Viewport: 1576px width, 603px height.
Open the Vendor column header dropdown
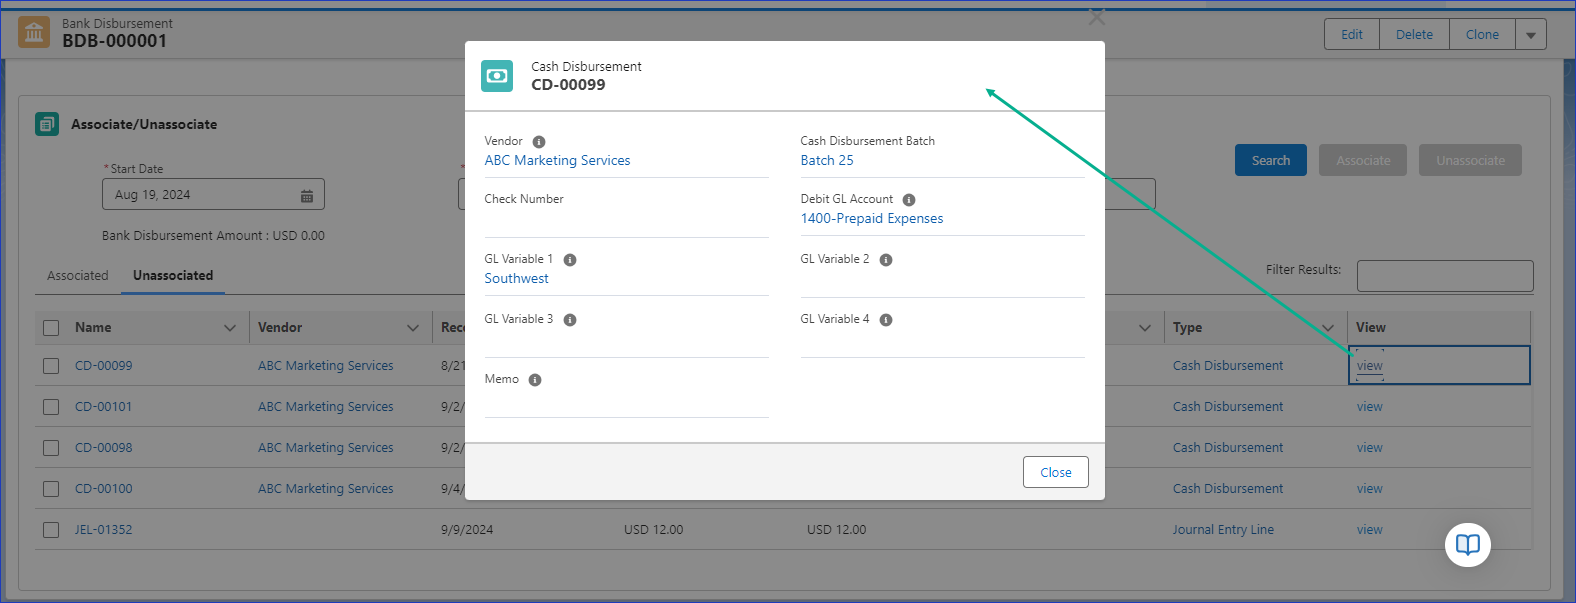pyautogui.click(x=413, y=328)
